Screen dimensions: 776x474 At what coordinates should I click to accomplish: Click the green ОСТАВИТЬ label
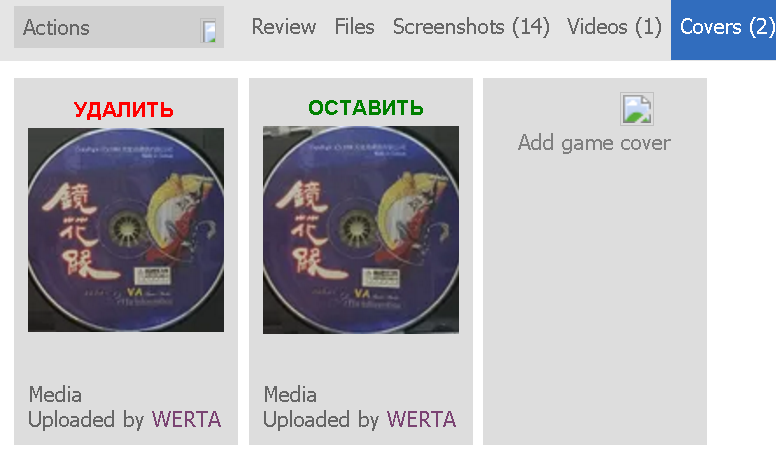(366, 107)
